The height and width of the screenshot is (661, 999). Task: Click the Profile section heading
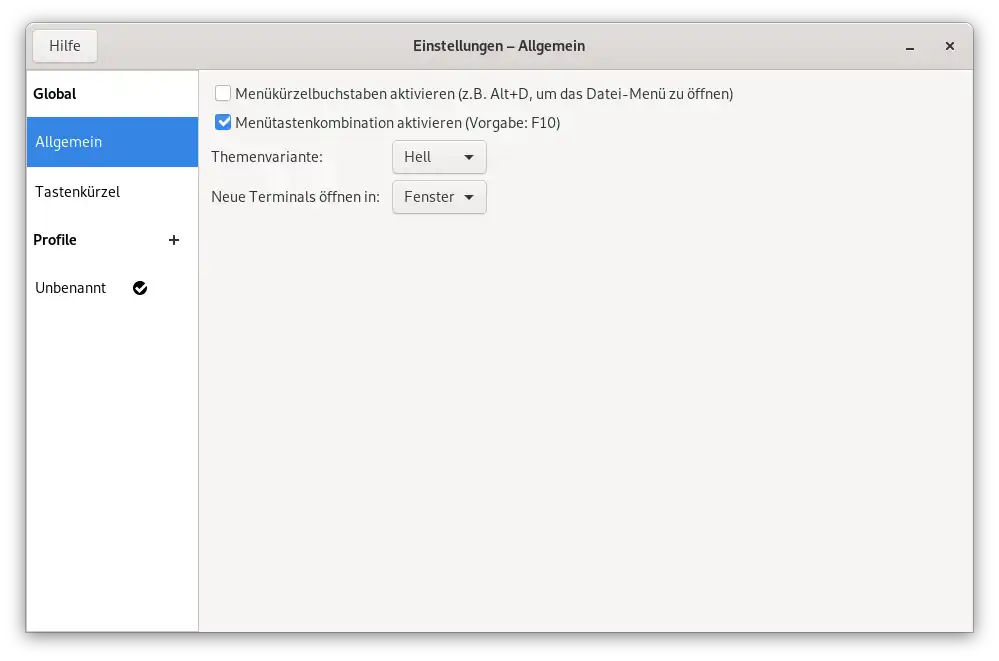coord(55,240)
